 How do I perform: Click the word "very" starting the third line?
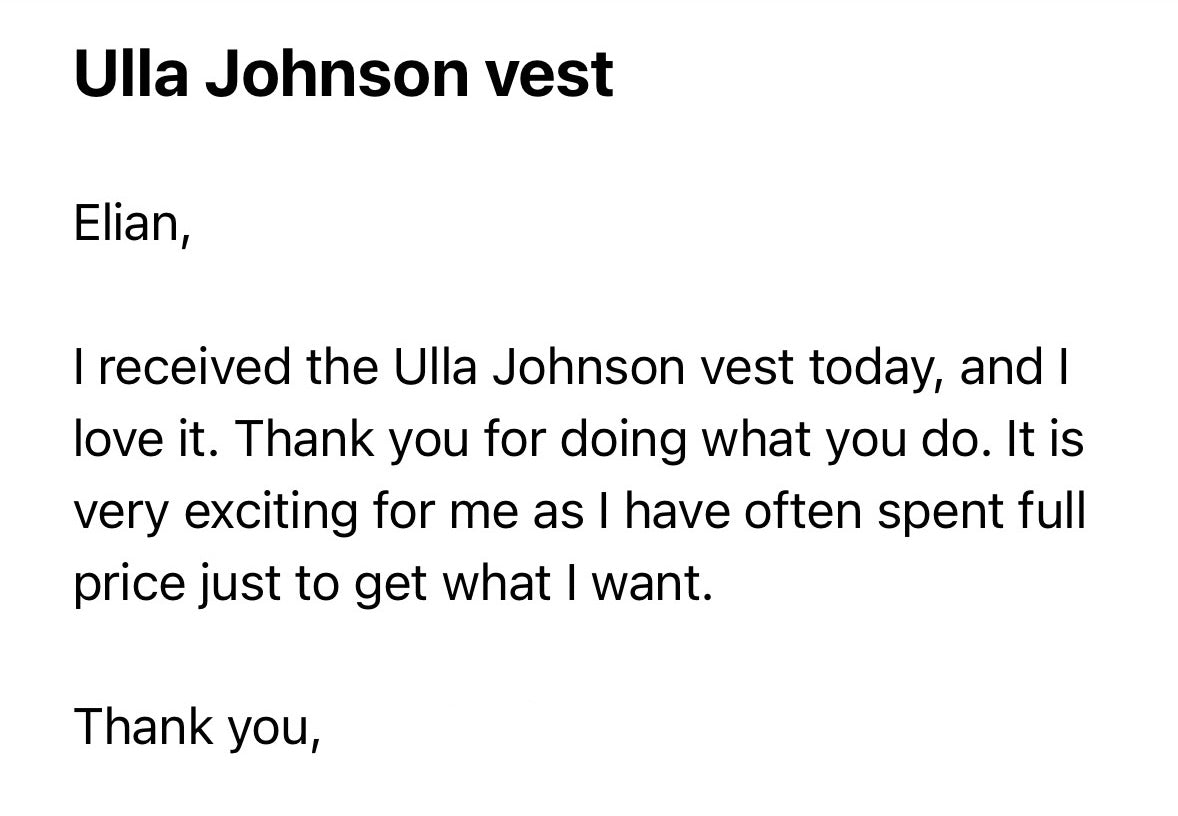coord(120,515)
